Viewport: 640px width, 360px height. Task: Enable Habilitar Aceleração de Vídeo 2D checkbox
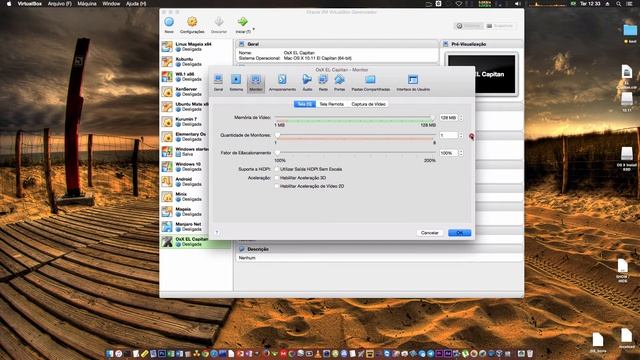(x=277, y=186)
